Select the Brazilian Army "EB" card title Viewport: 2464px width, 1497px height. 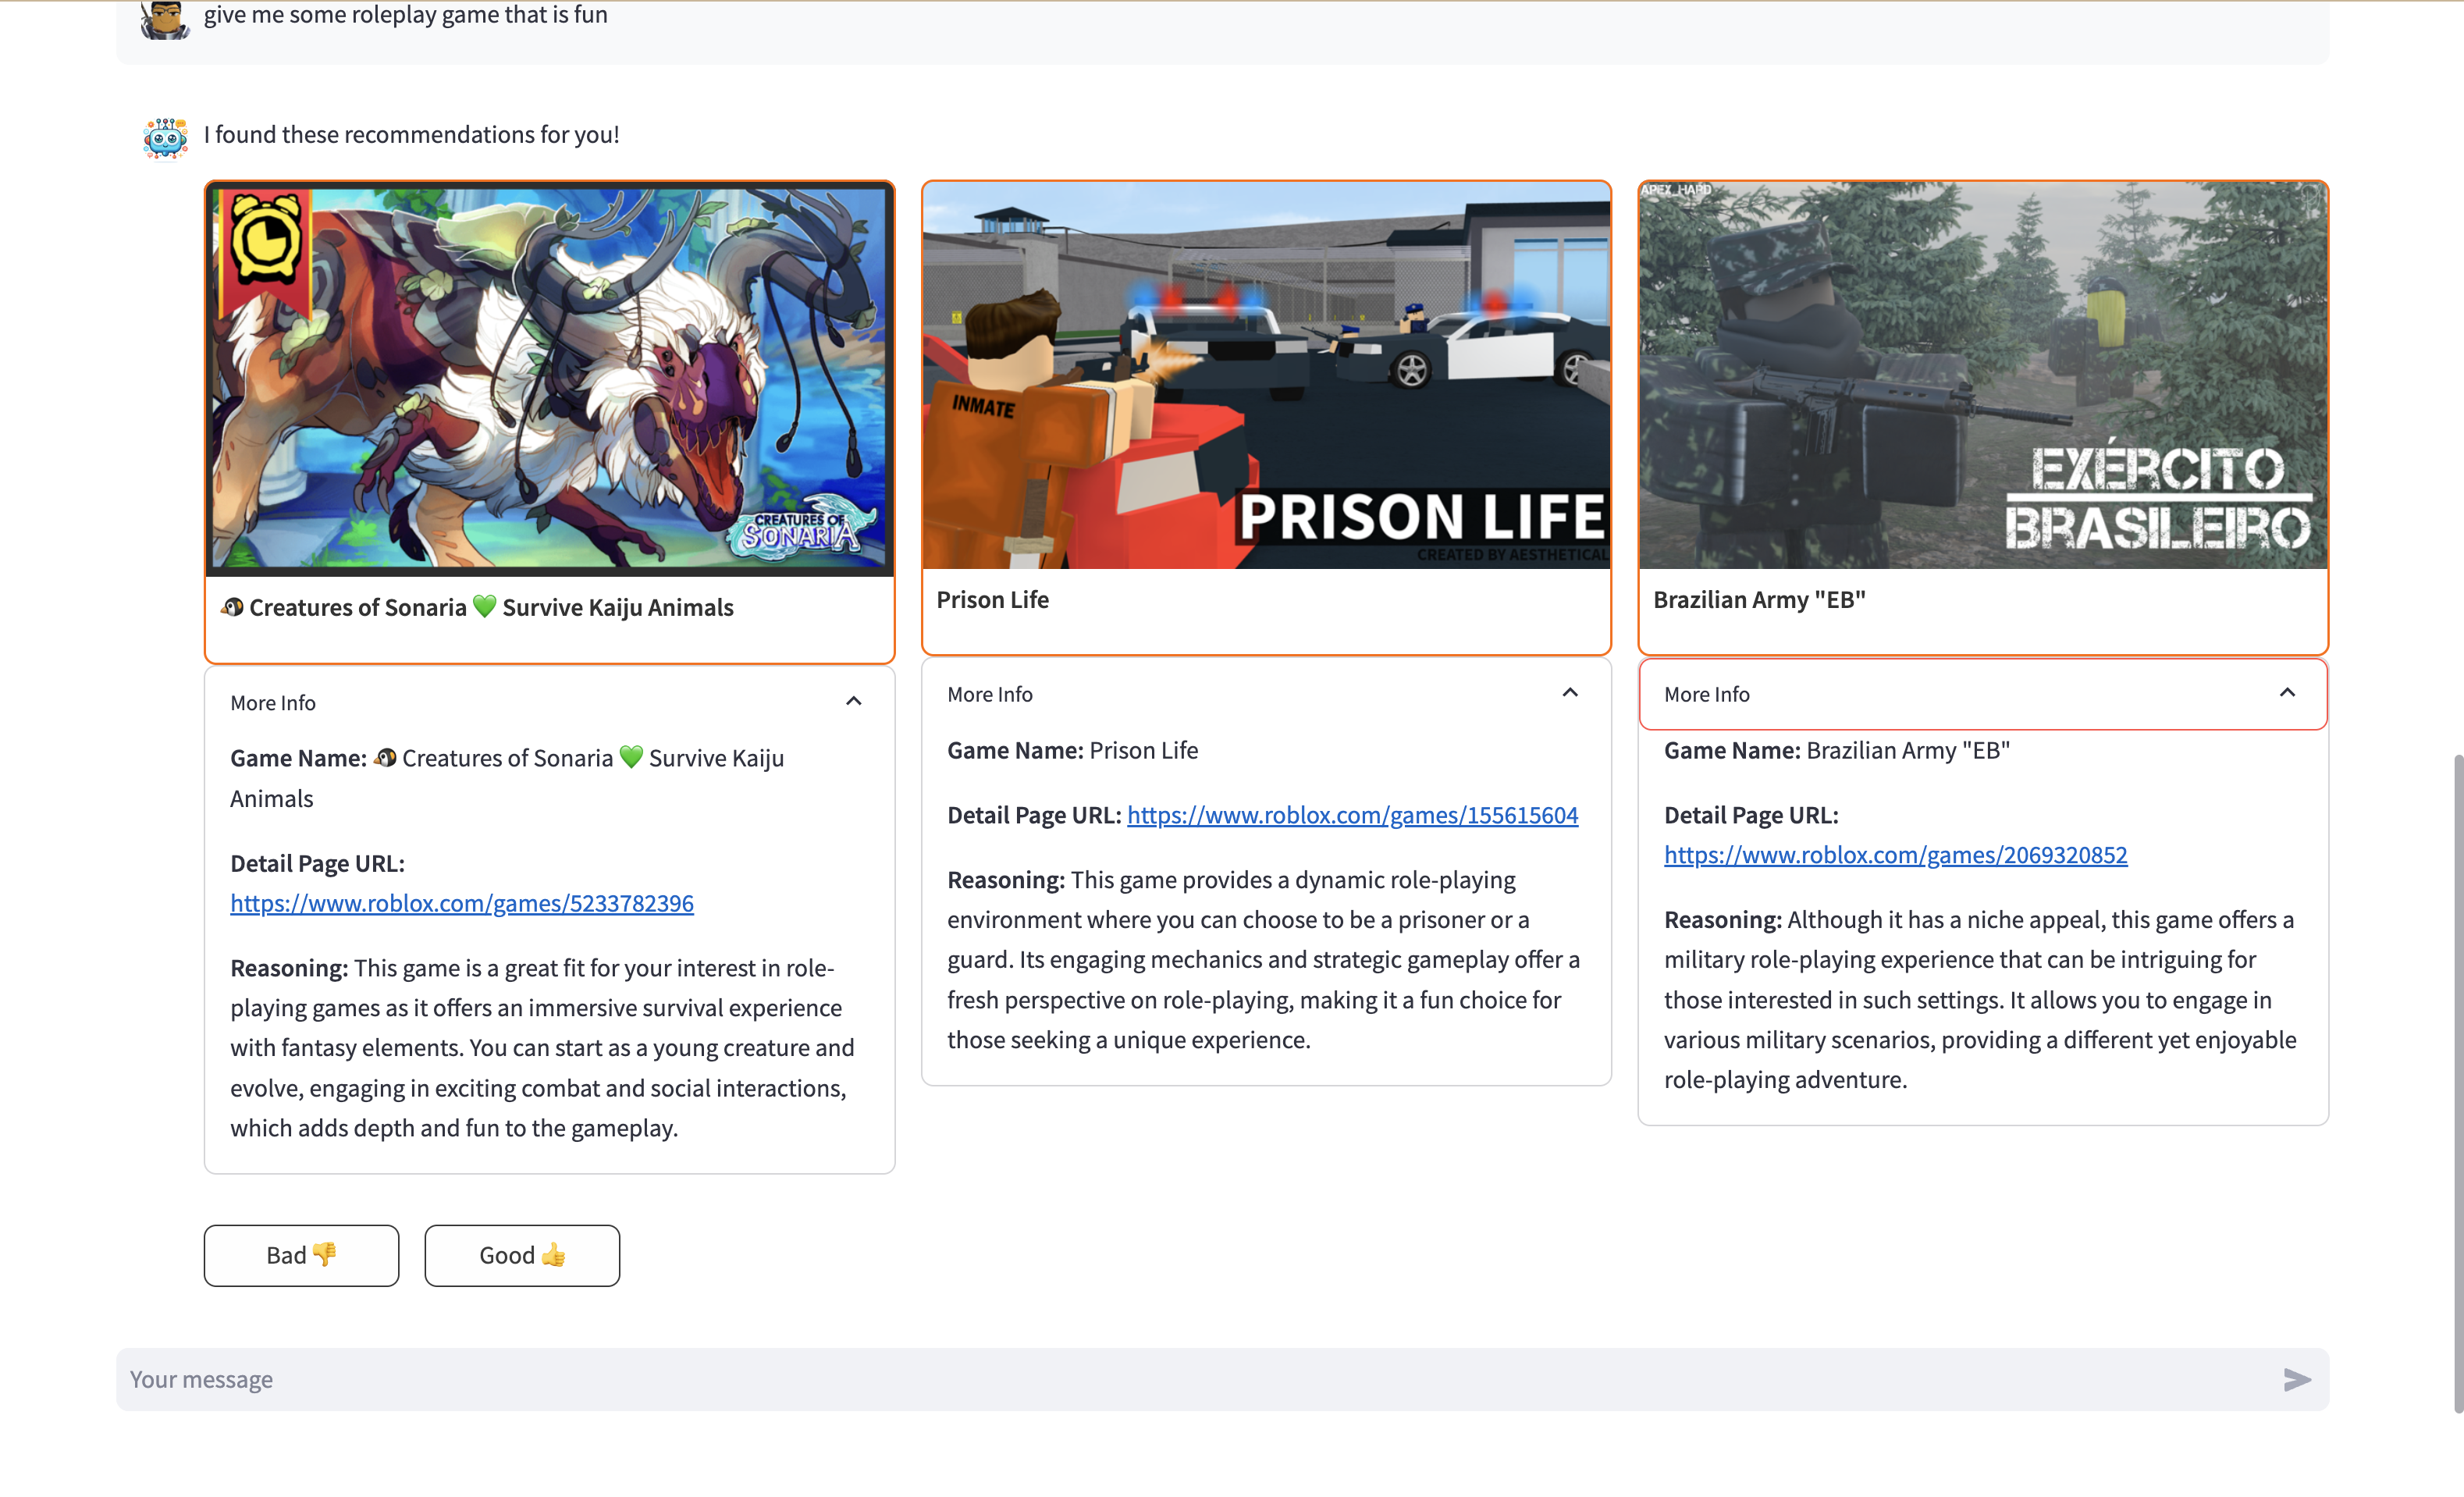point(1759,600)
